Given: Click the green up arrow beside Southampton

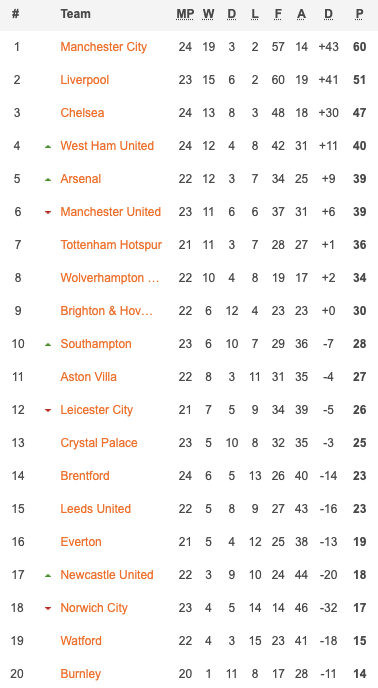Looking at the screenshot, I should [48, 344].
